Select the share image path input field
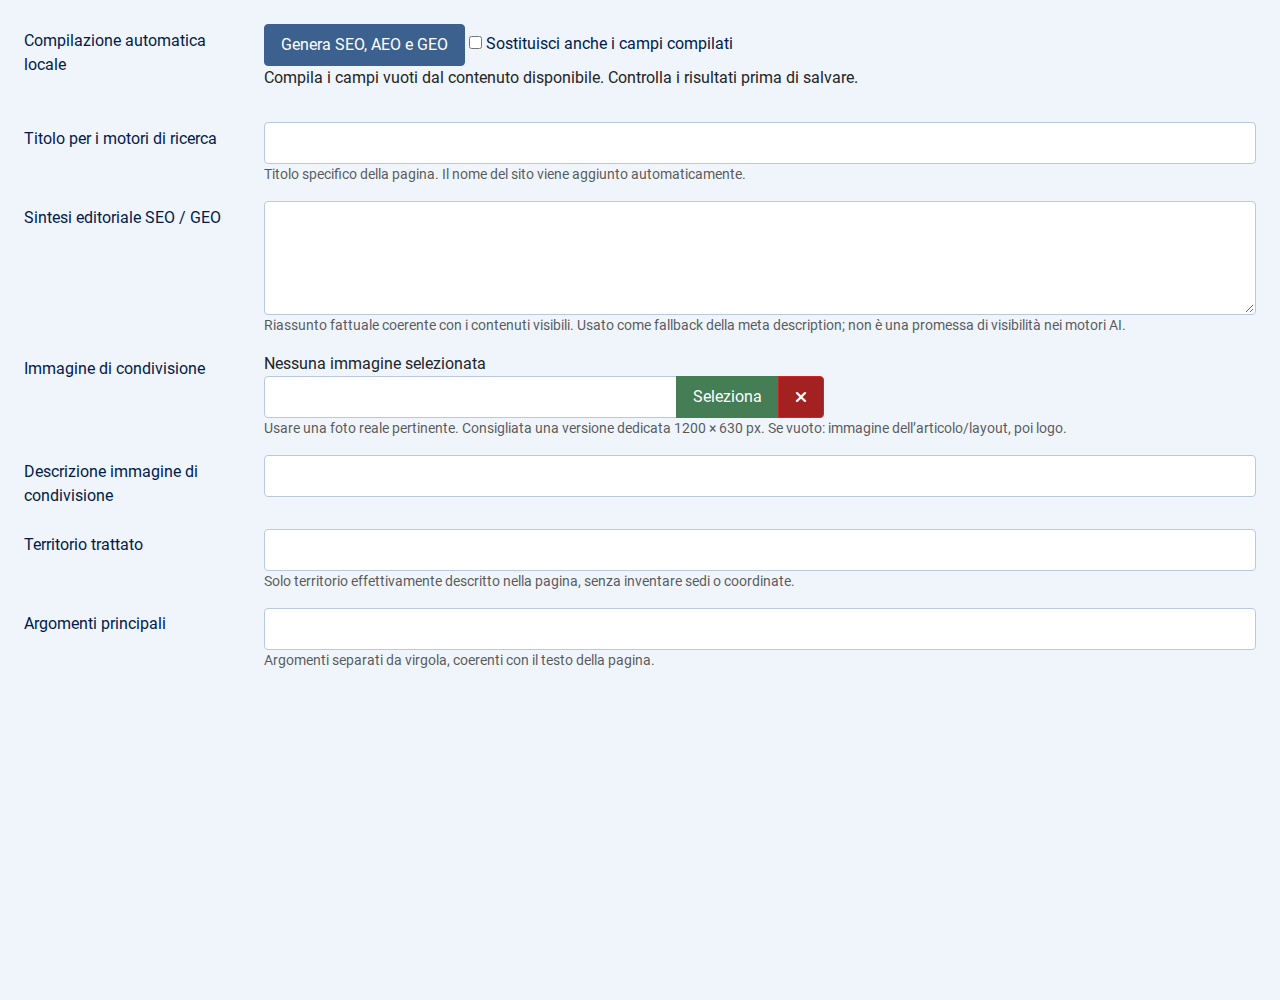Screen dimensions: 1280x1000 [x=470, y=397]
